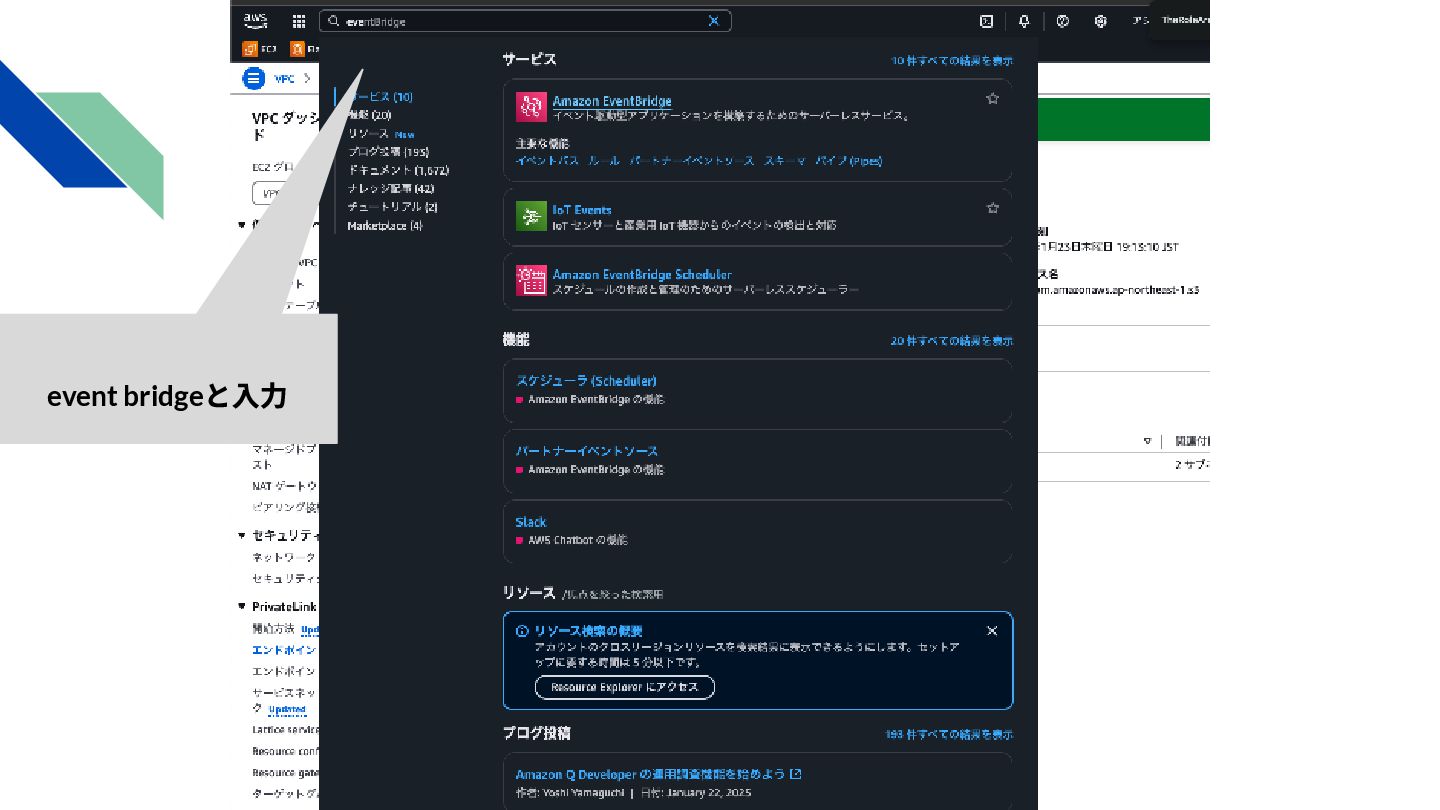1440x810 pixels.
Task: Open ターゲットグループ sidebar item
Action: pos(285,793)
